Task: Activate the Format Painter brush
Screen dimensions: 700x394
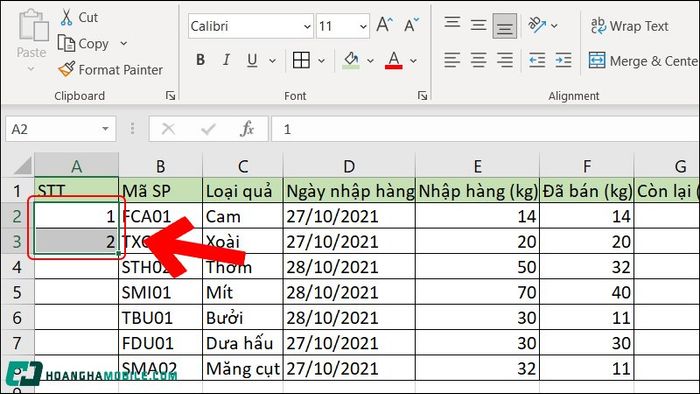Action: click(x=67, y=70)
